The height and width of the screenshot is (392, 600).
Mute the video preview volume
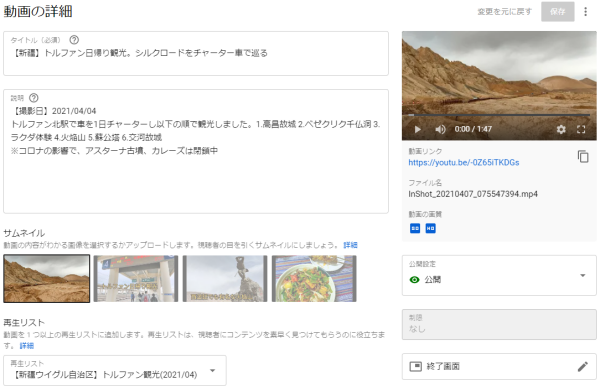pos(440,129)
